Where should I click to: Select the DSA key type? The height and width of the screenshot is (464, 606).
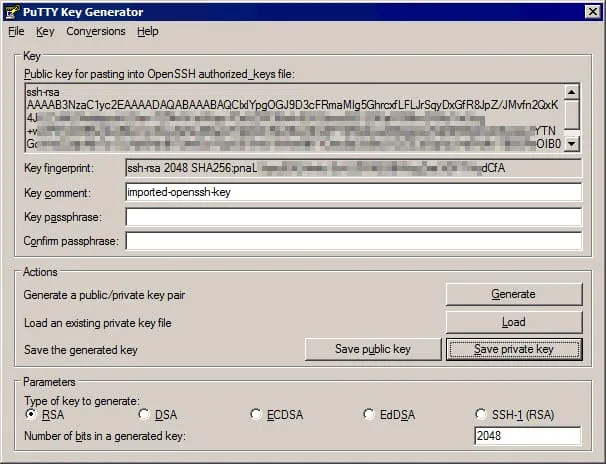click(x=144, y=414)
